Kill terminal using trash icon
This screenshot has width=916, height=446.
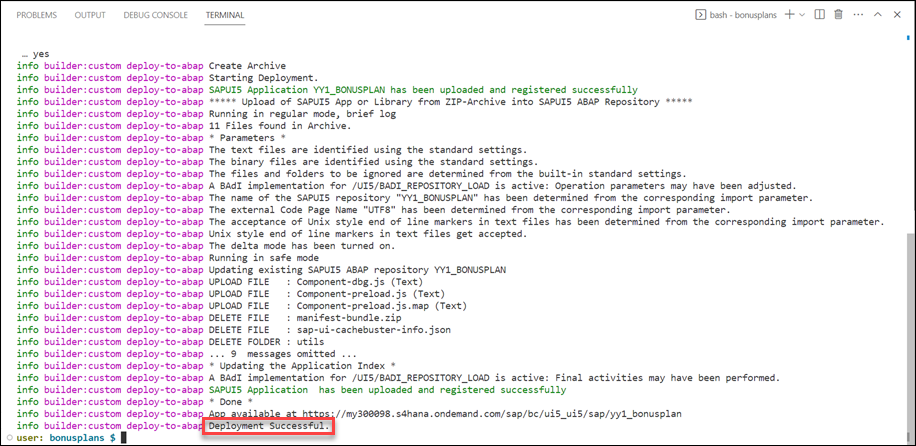838,15
